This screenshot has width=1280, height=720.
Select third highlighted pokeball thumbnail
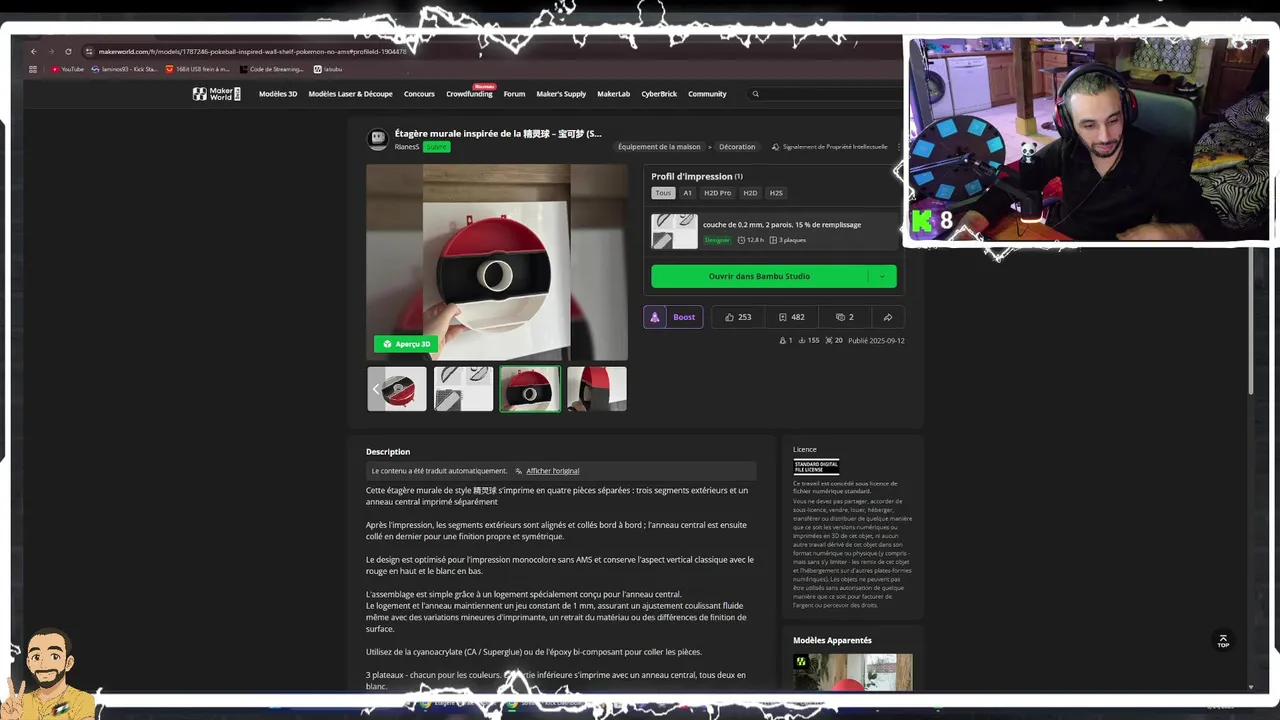[x=530, y=389]
